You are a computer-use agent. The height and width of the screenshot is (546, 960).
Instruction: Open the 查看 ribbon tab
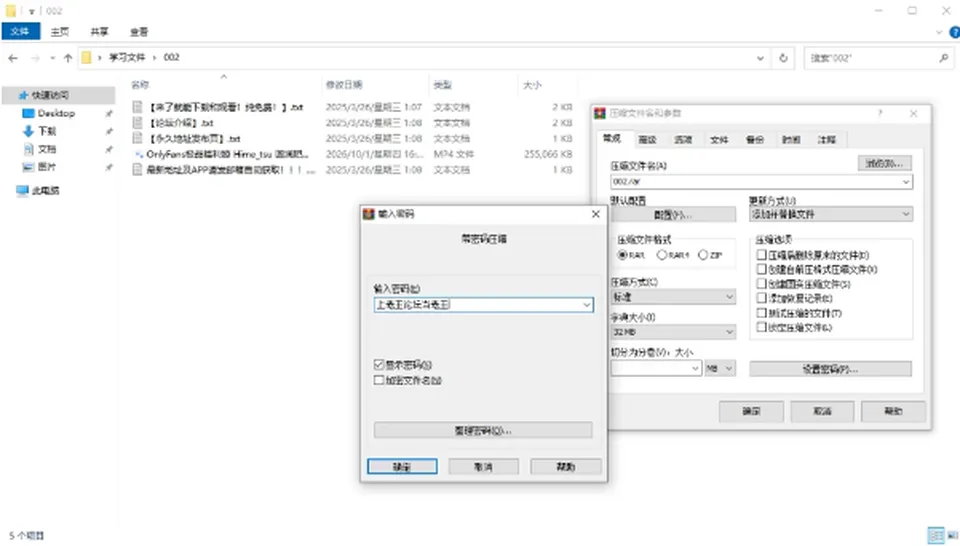click(139, 32)
